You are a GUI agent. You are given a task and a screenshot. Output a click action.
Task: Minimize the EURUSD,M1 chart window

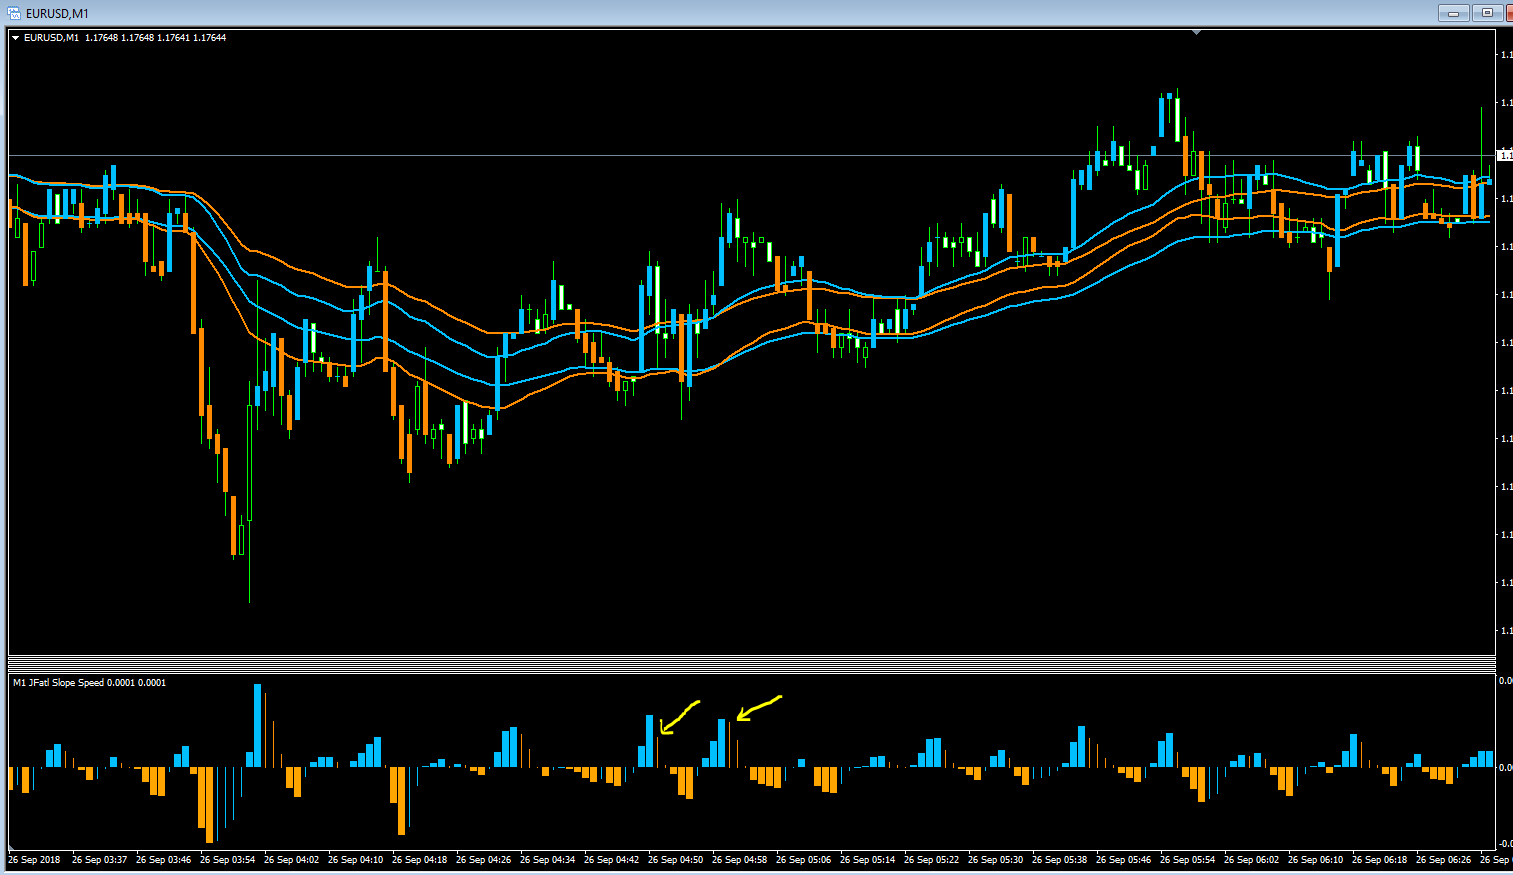(1453, 13)
